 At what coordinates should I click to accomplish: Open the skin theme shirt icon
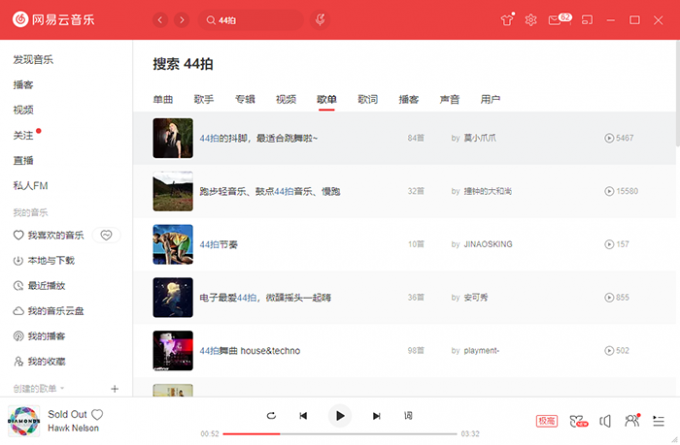507,20
